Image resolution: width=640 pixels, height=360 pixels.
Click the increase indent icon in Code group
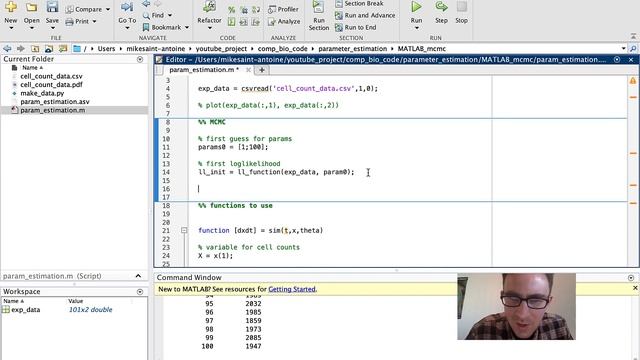point(256,22)
